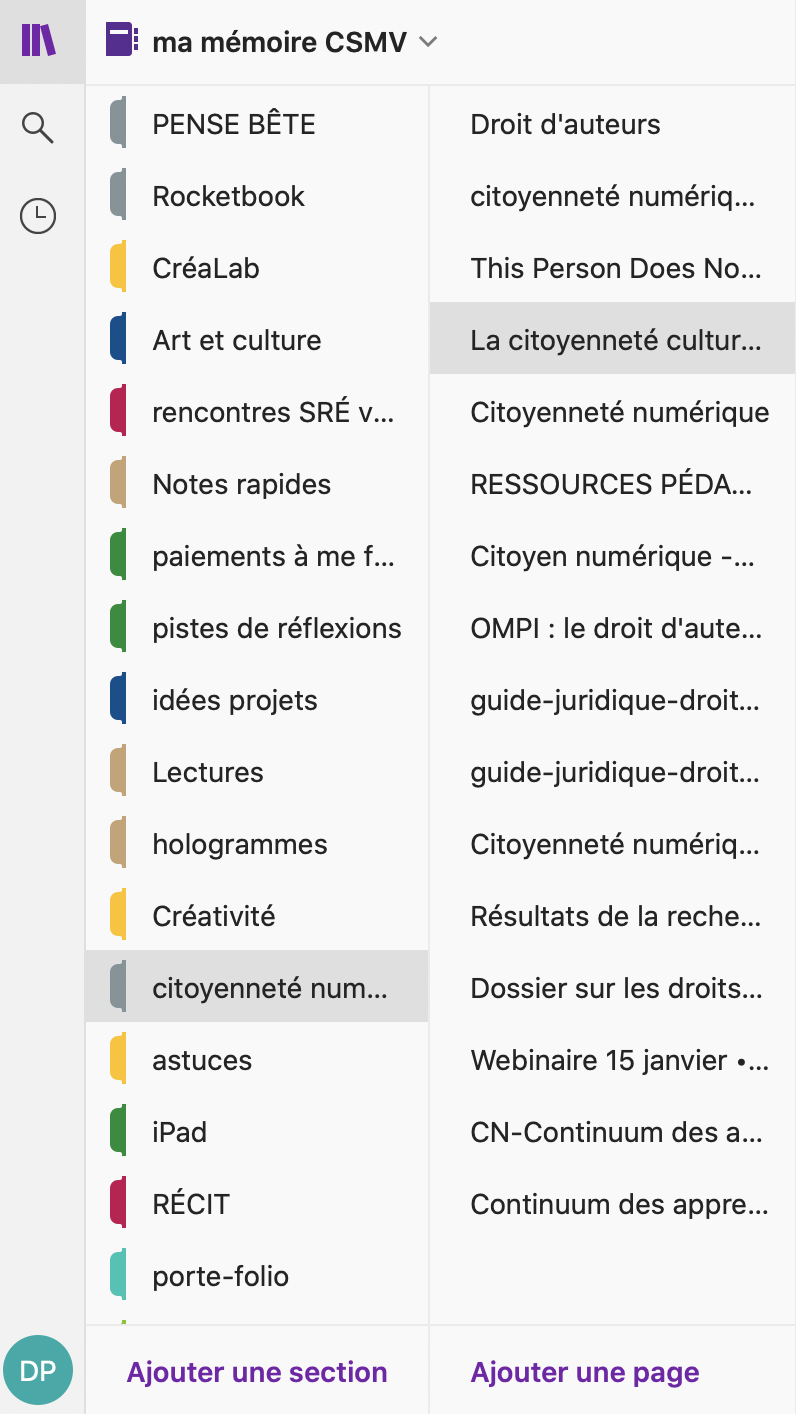Open recent notes clock icon

pyautogui.click(x=38, y=216)
